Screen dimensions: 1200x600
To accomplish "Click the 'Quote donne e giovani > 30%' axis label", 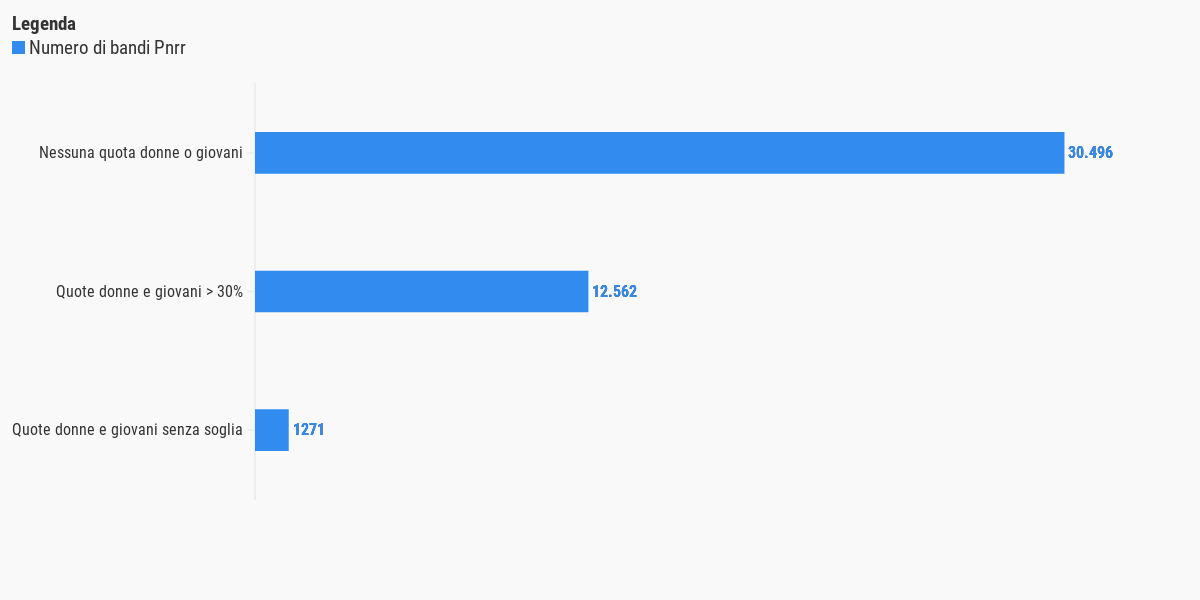I will [149, 292].
